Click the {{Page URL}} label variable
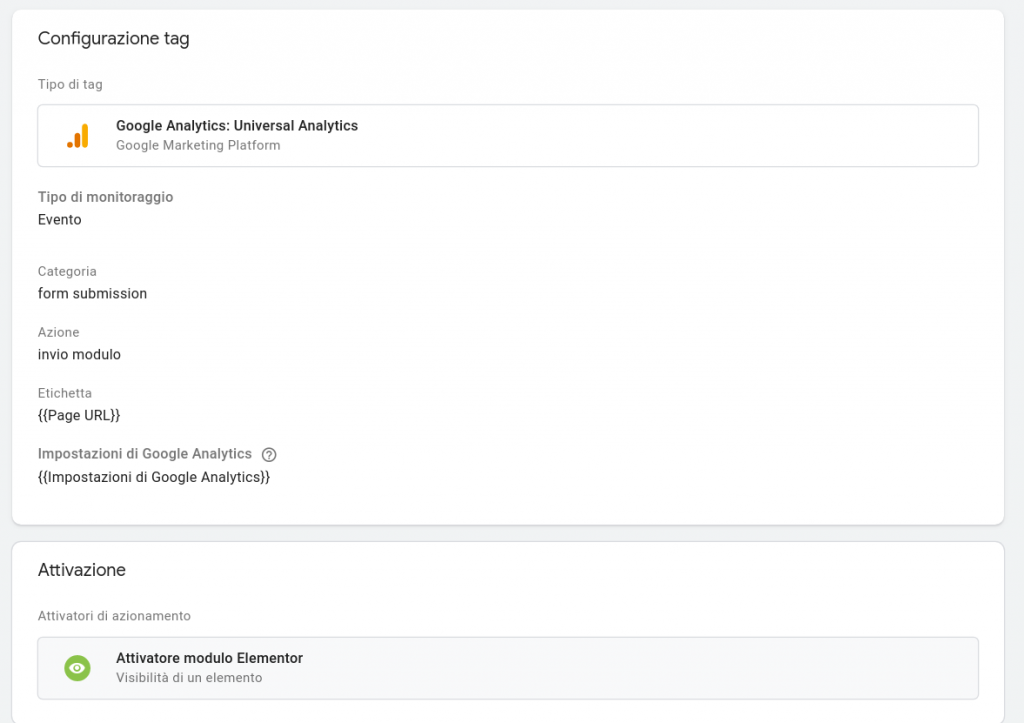 coord(79,415)
